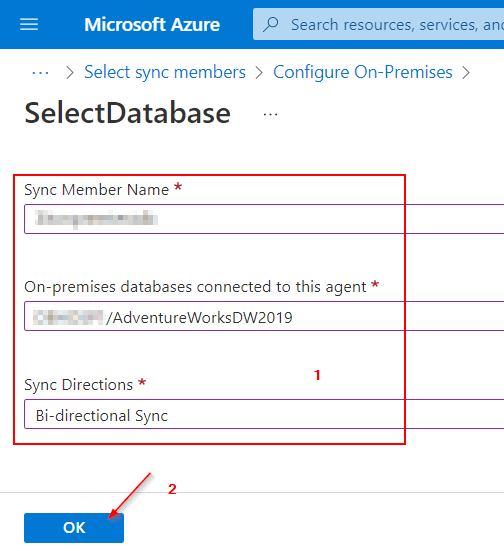
Task: Click the SelectDatabase page heading
Action: point(128,113)
